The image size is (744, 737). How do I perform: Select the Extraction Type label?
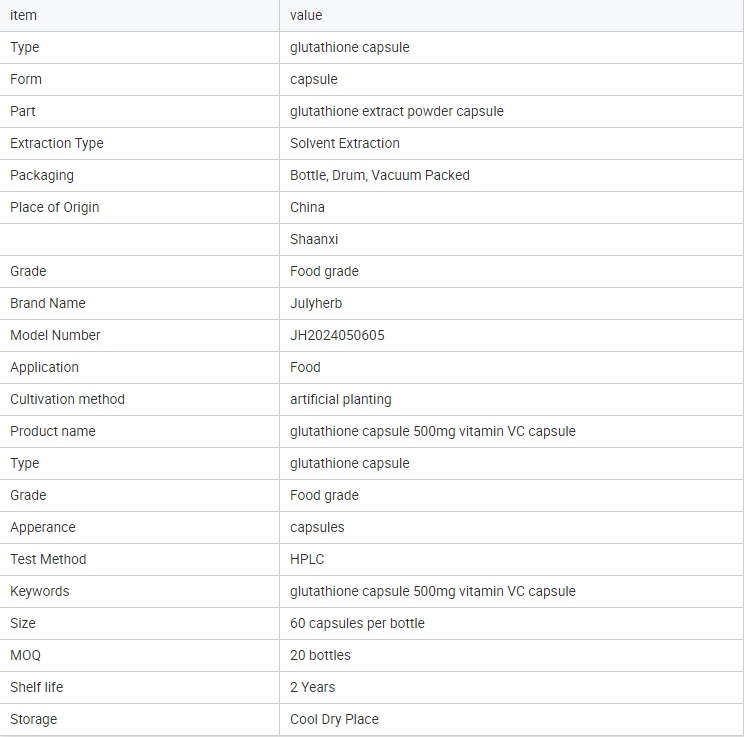tap(57, 143)
